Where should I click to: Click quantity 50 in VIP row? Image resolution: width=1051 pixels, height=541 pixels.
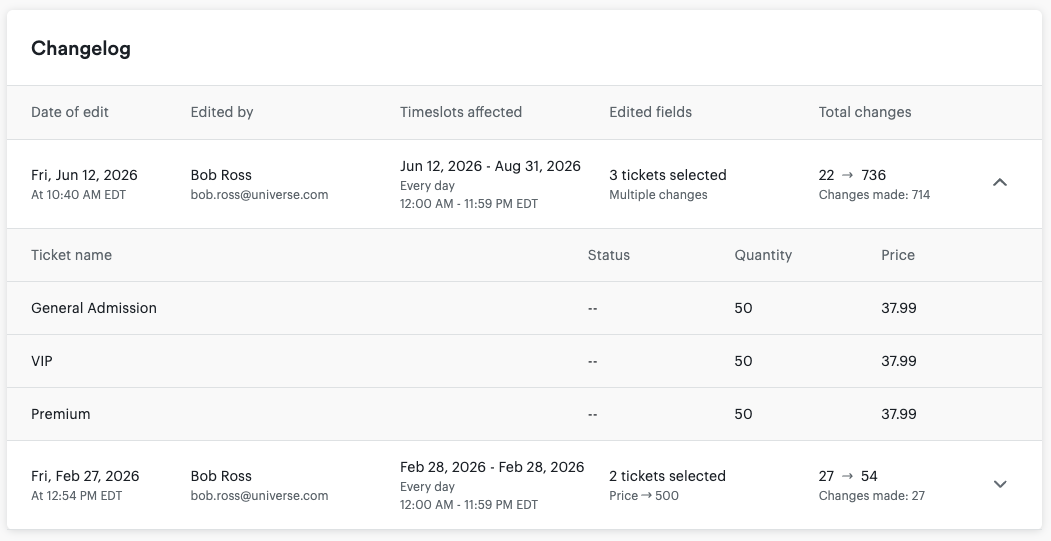pos(743,361)
